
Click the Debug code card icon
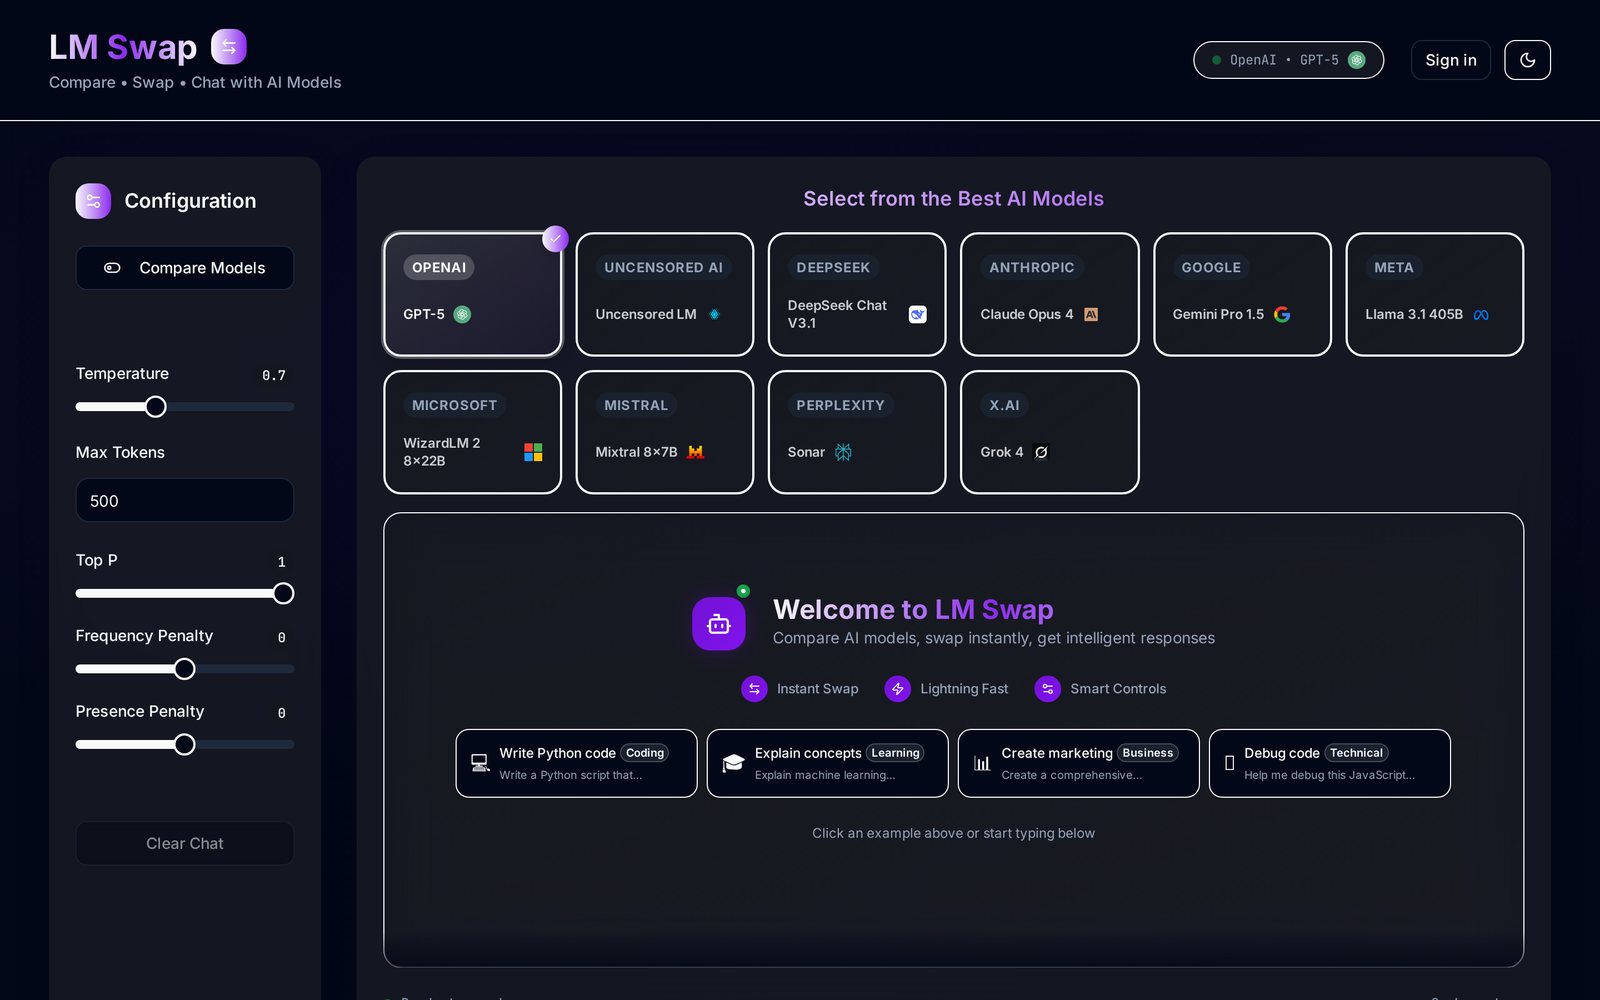[1229, 763]
